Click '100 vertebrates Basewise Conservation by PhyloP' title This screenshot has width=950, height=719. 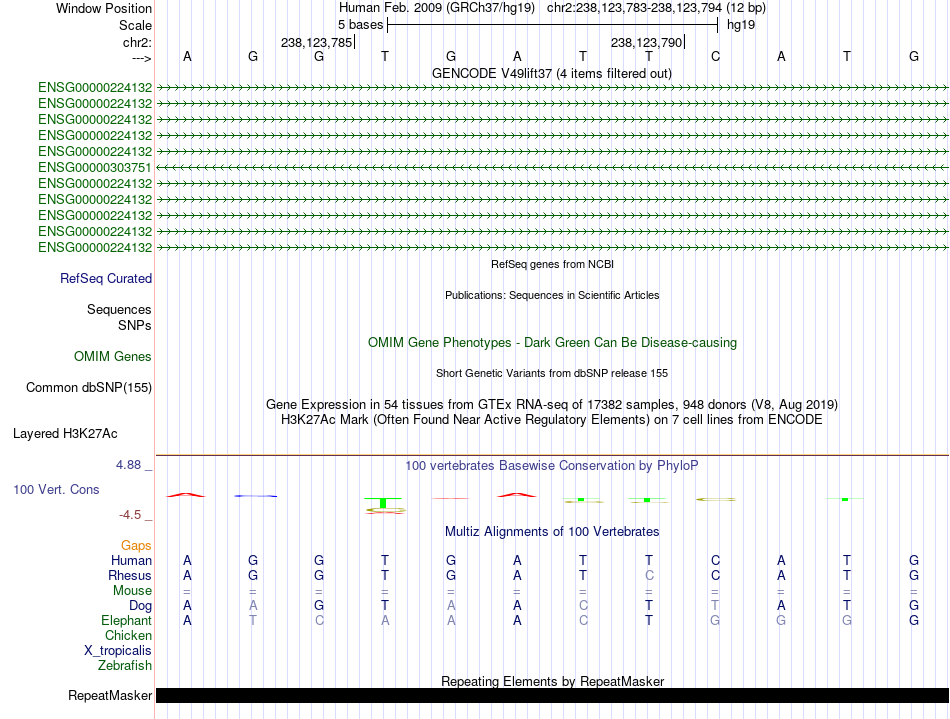[552, 465]
